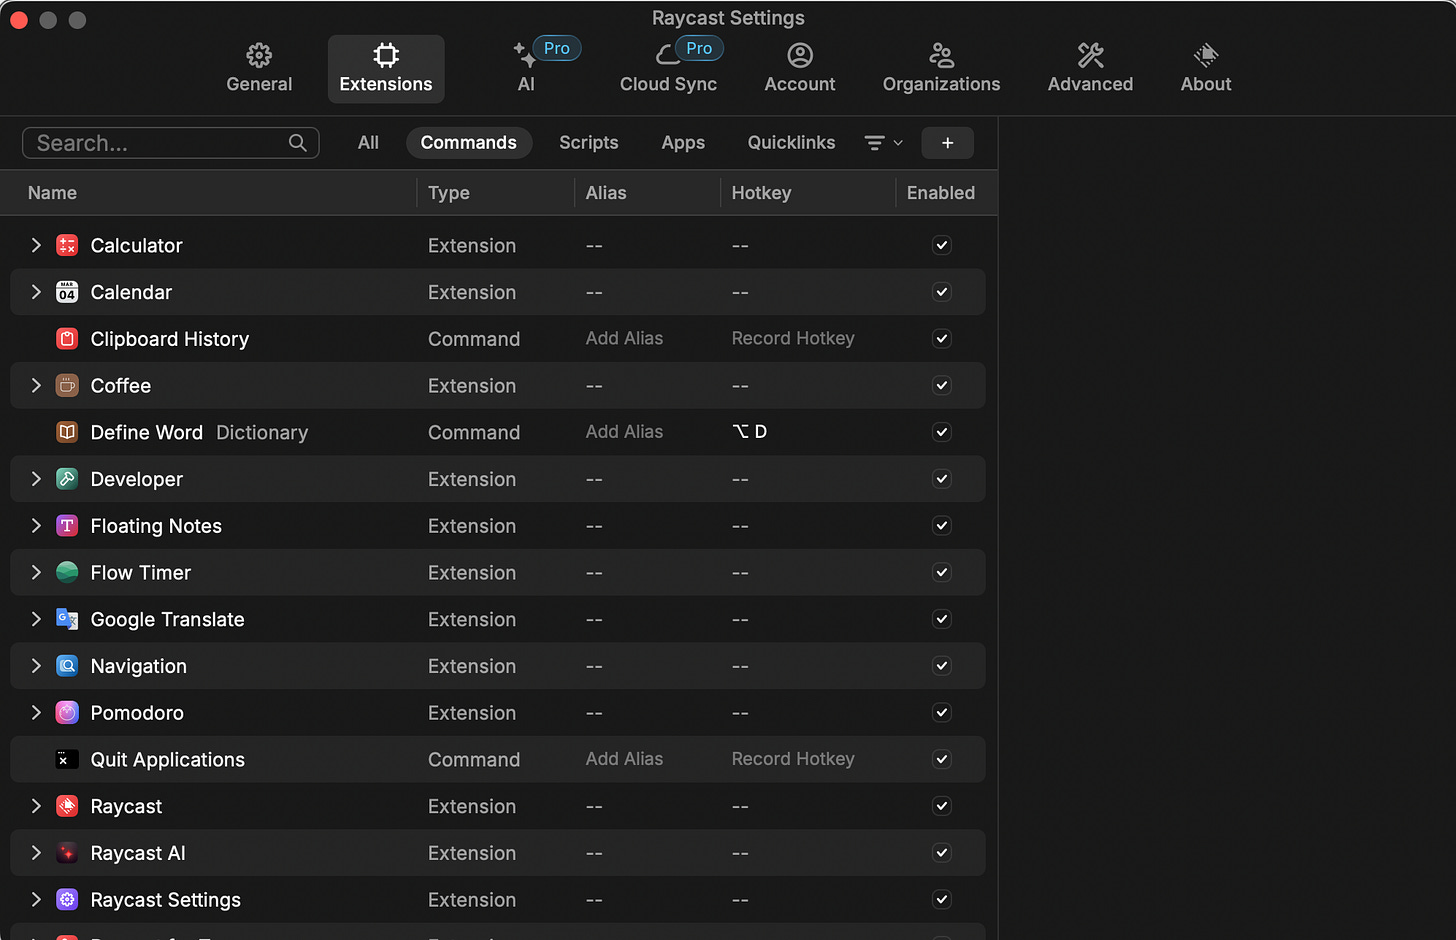Uncheck Floating Notes enabled checkbox
Screen dimensions: 1456x940
(941, 525)
